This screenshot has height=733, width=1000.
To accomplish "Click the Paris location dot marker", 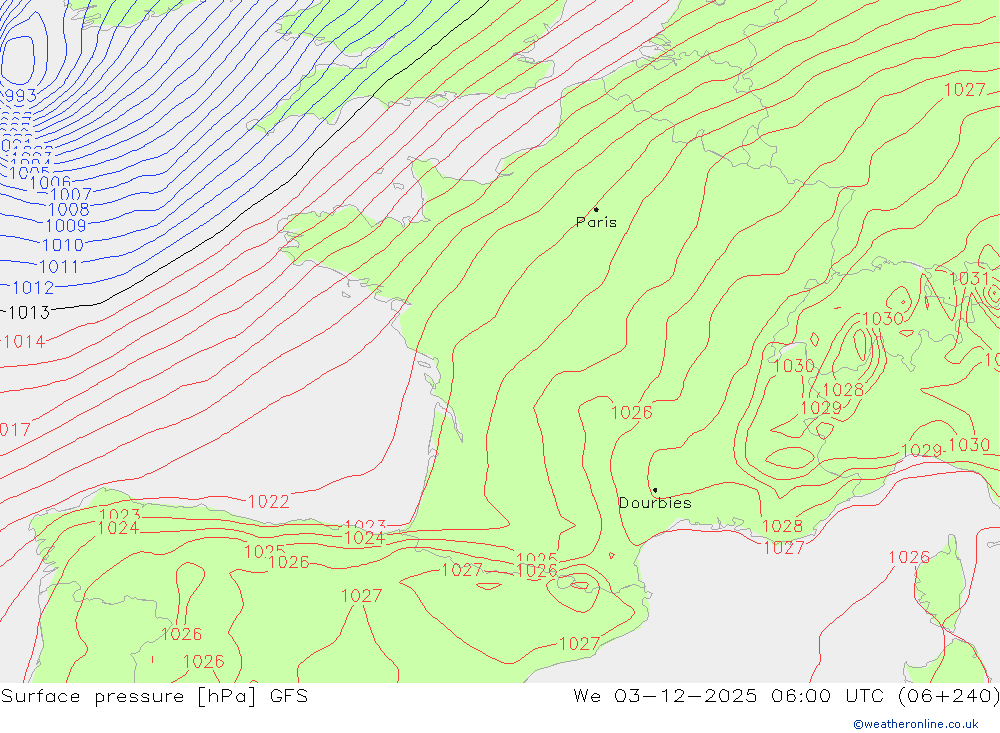I will click(x=596, y=209).
